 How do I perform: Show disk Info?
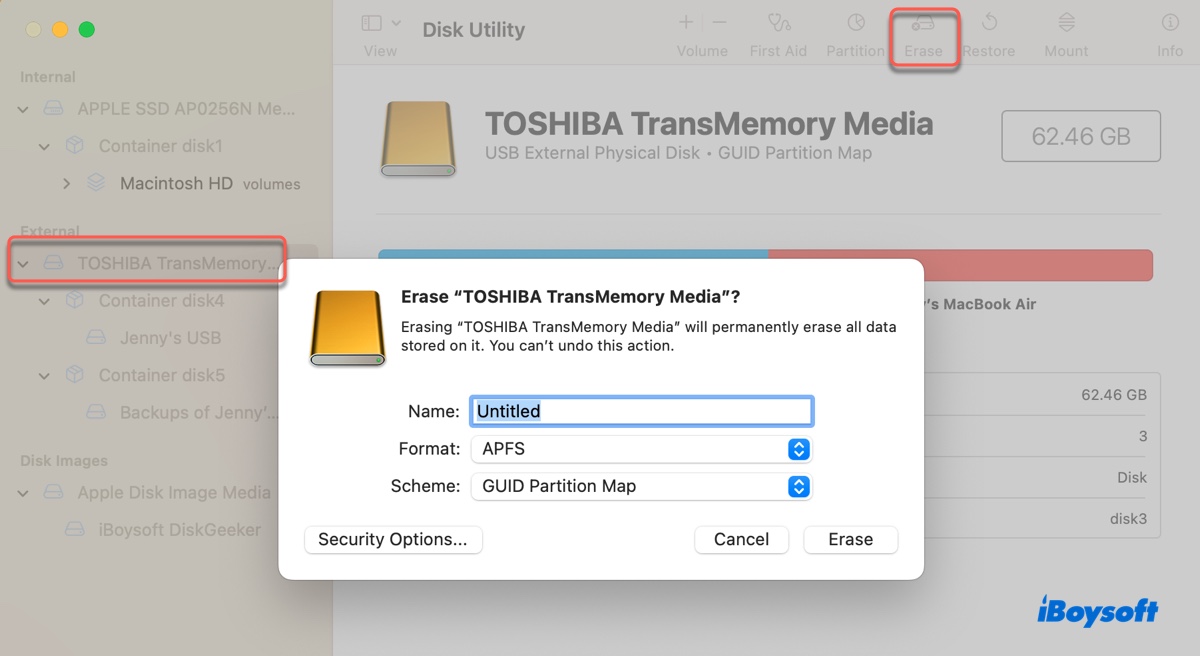(1169, 24)
